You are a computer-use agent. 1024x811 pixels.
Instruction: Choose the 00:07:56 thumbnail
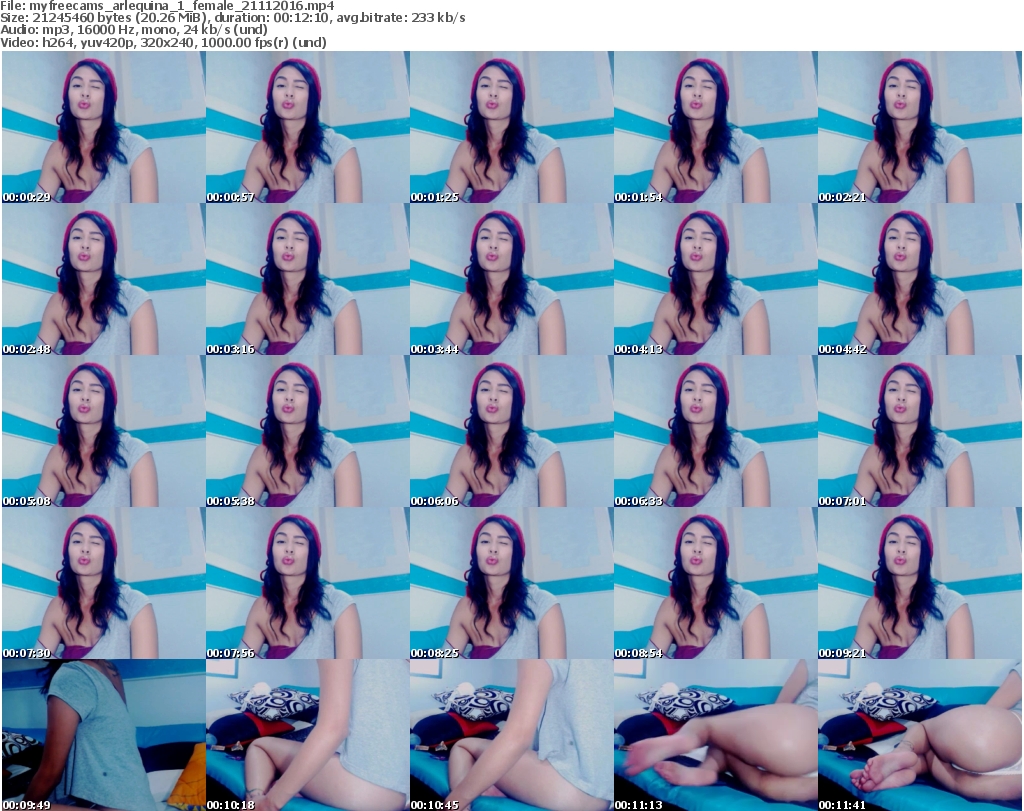click(x=308, y=583)
